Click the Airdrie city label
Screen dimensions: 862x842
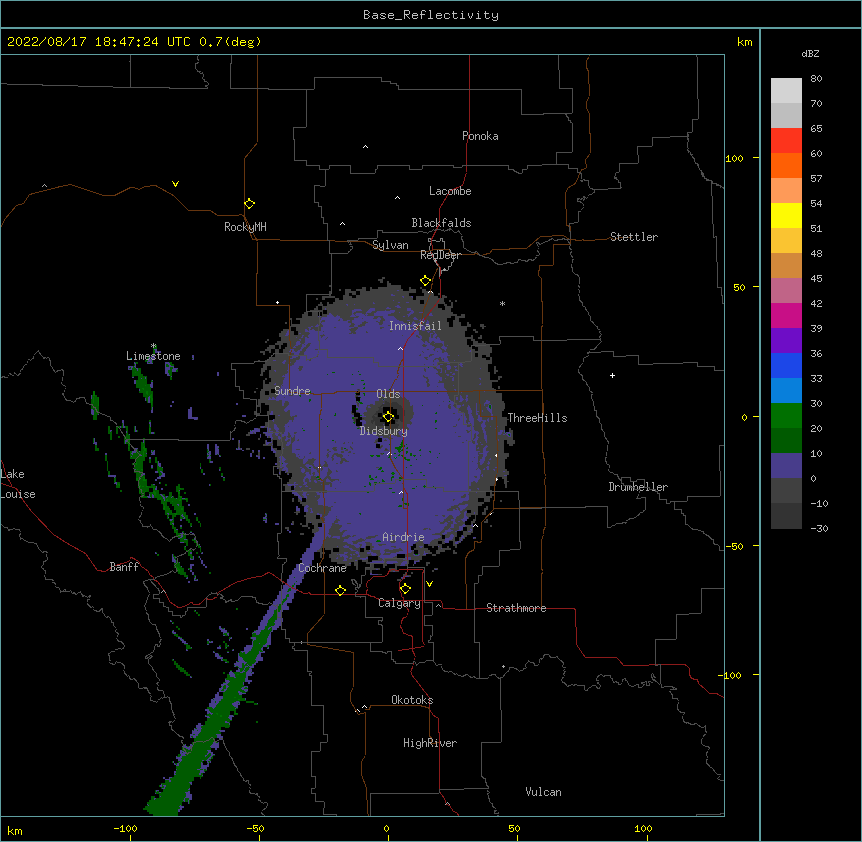click(404, 537)
